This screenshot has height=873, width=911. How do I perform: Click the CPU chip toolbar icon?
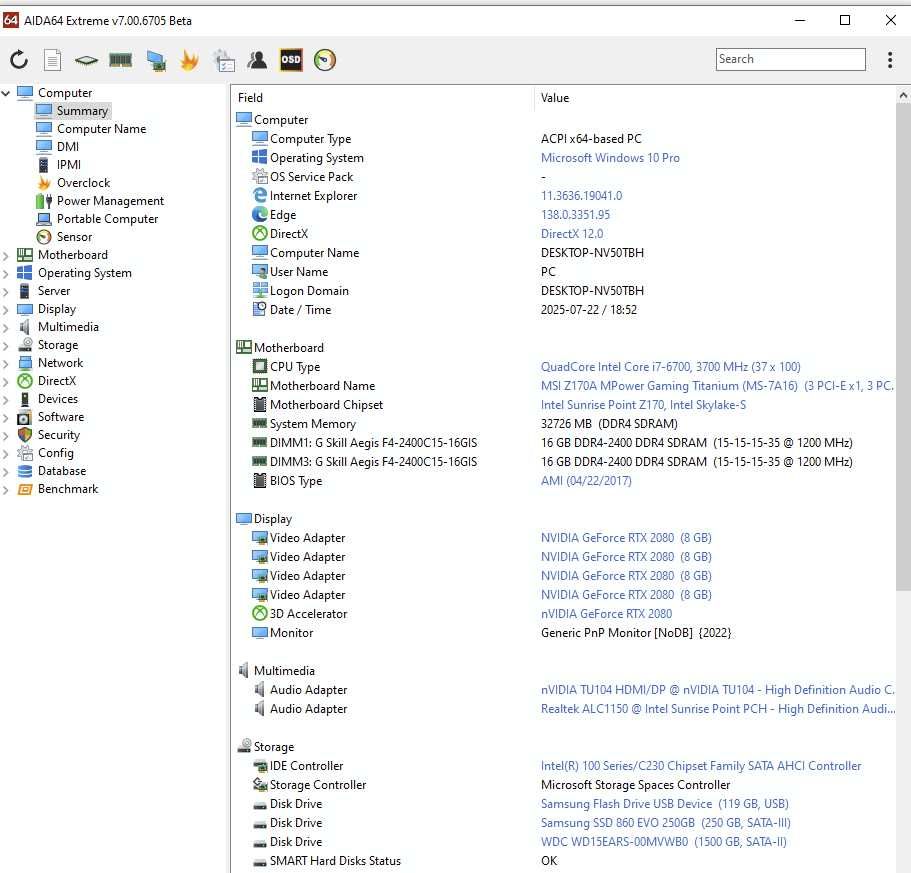pyautogui.click(x=87, y=59)
